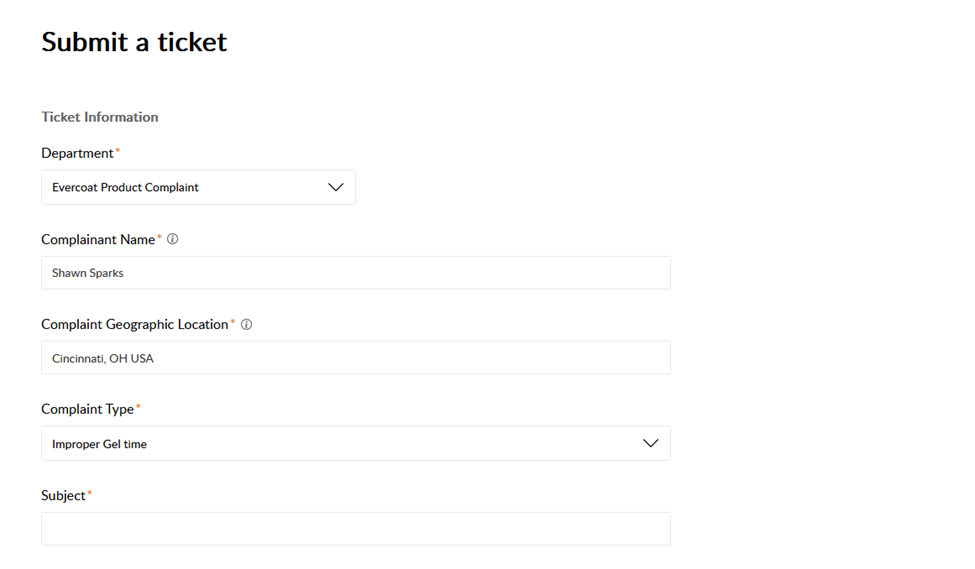Open the dropdown showing Evercoat Product Complaint
The width and height of the screenshot is (975, 569).
(198, 187)
